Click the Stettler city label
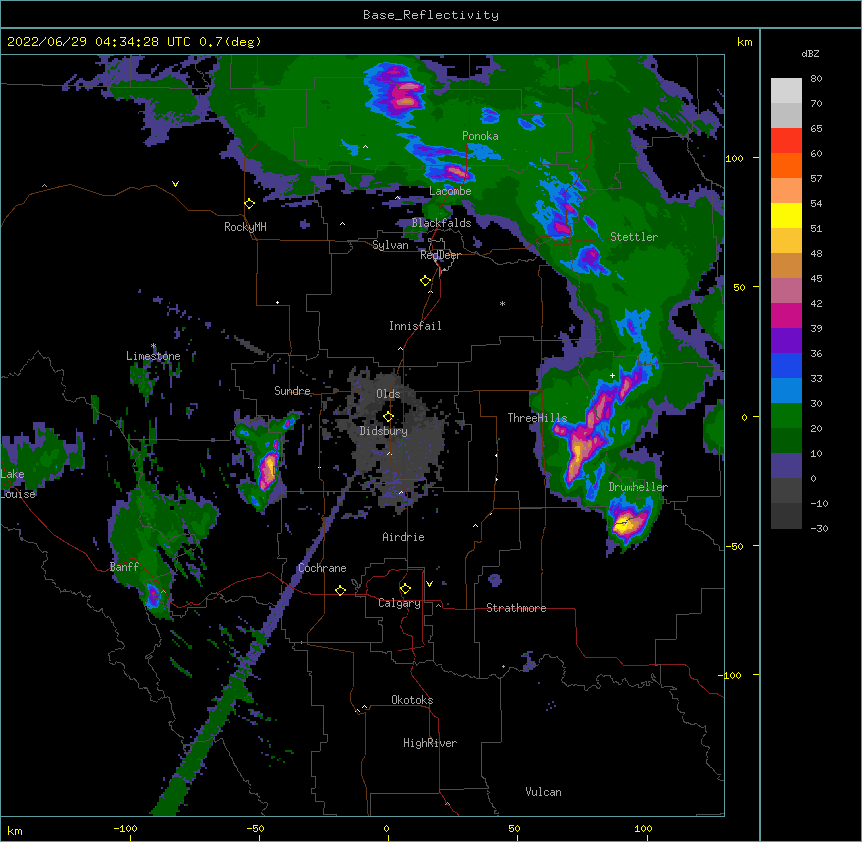 (634, 237)
